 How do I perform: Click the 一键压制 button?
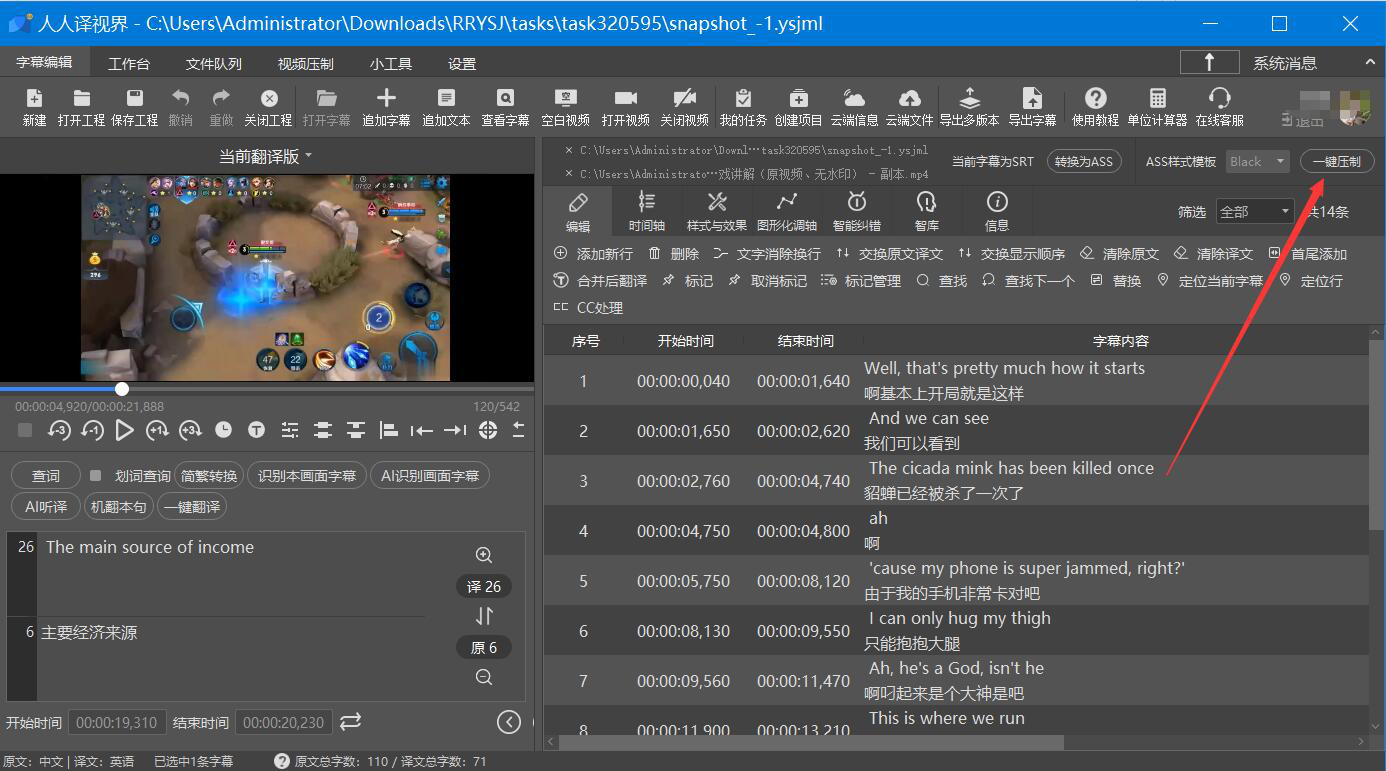point(1336,162)
